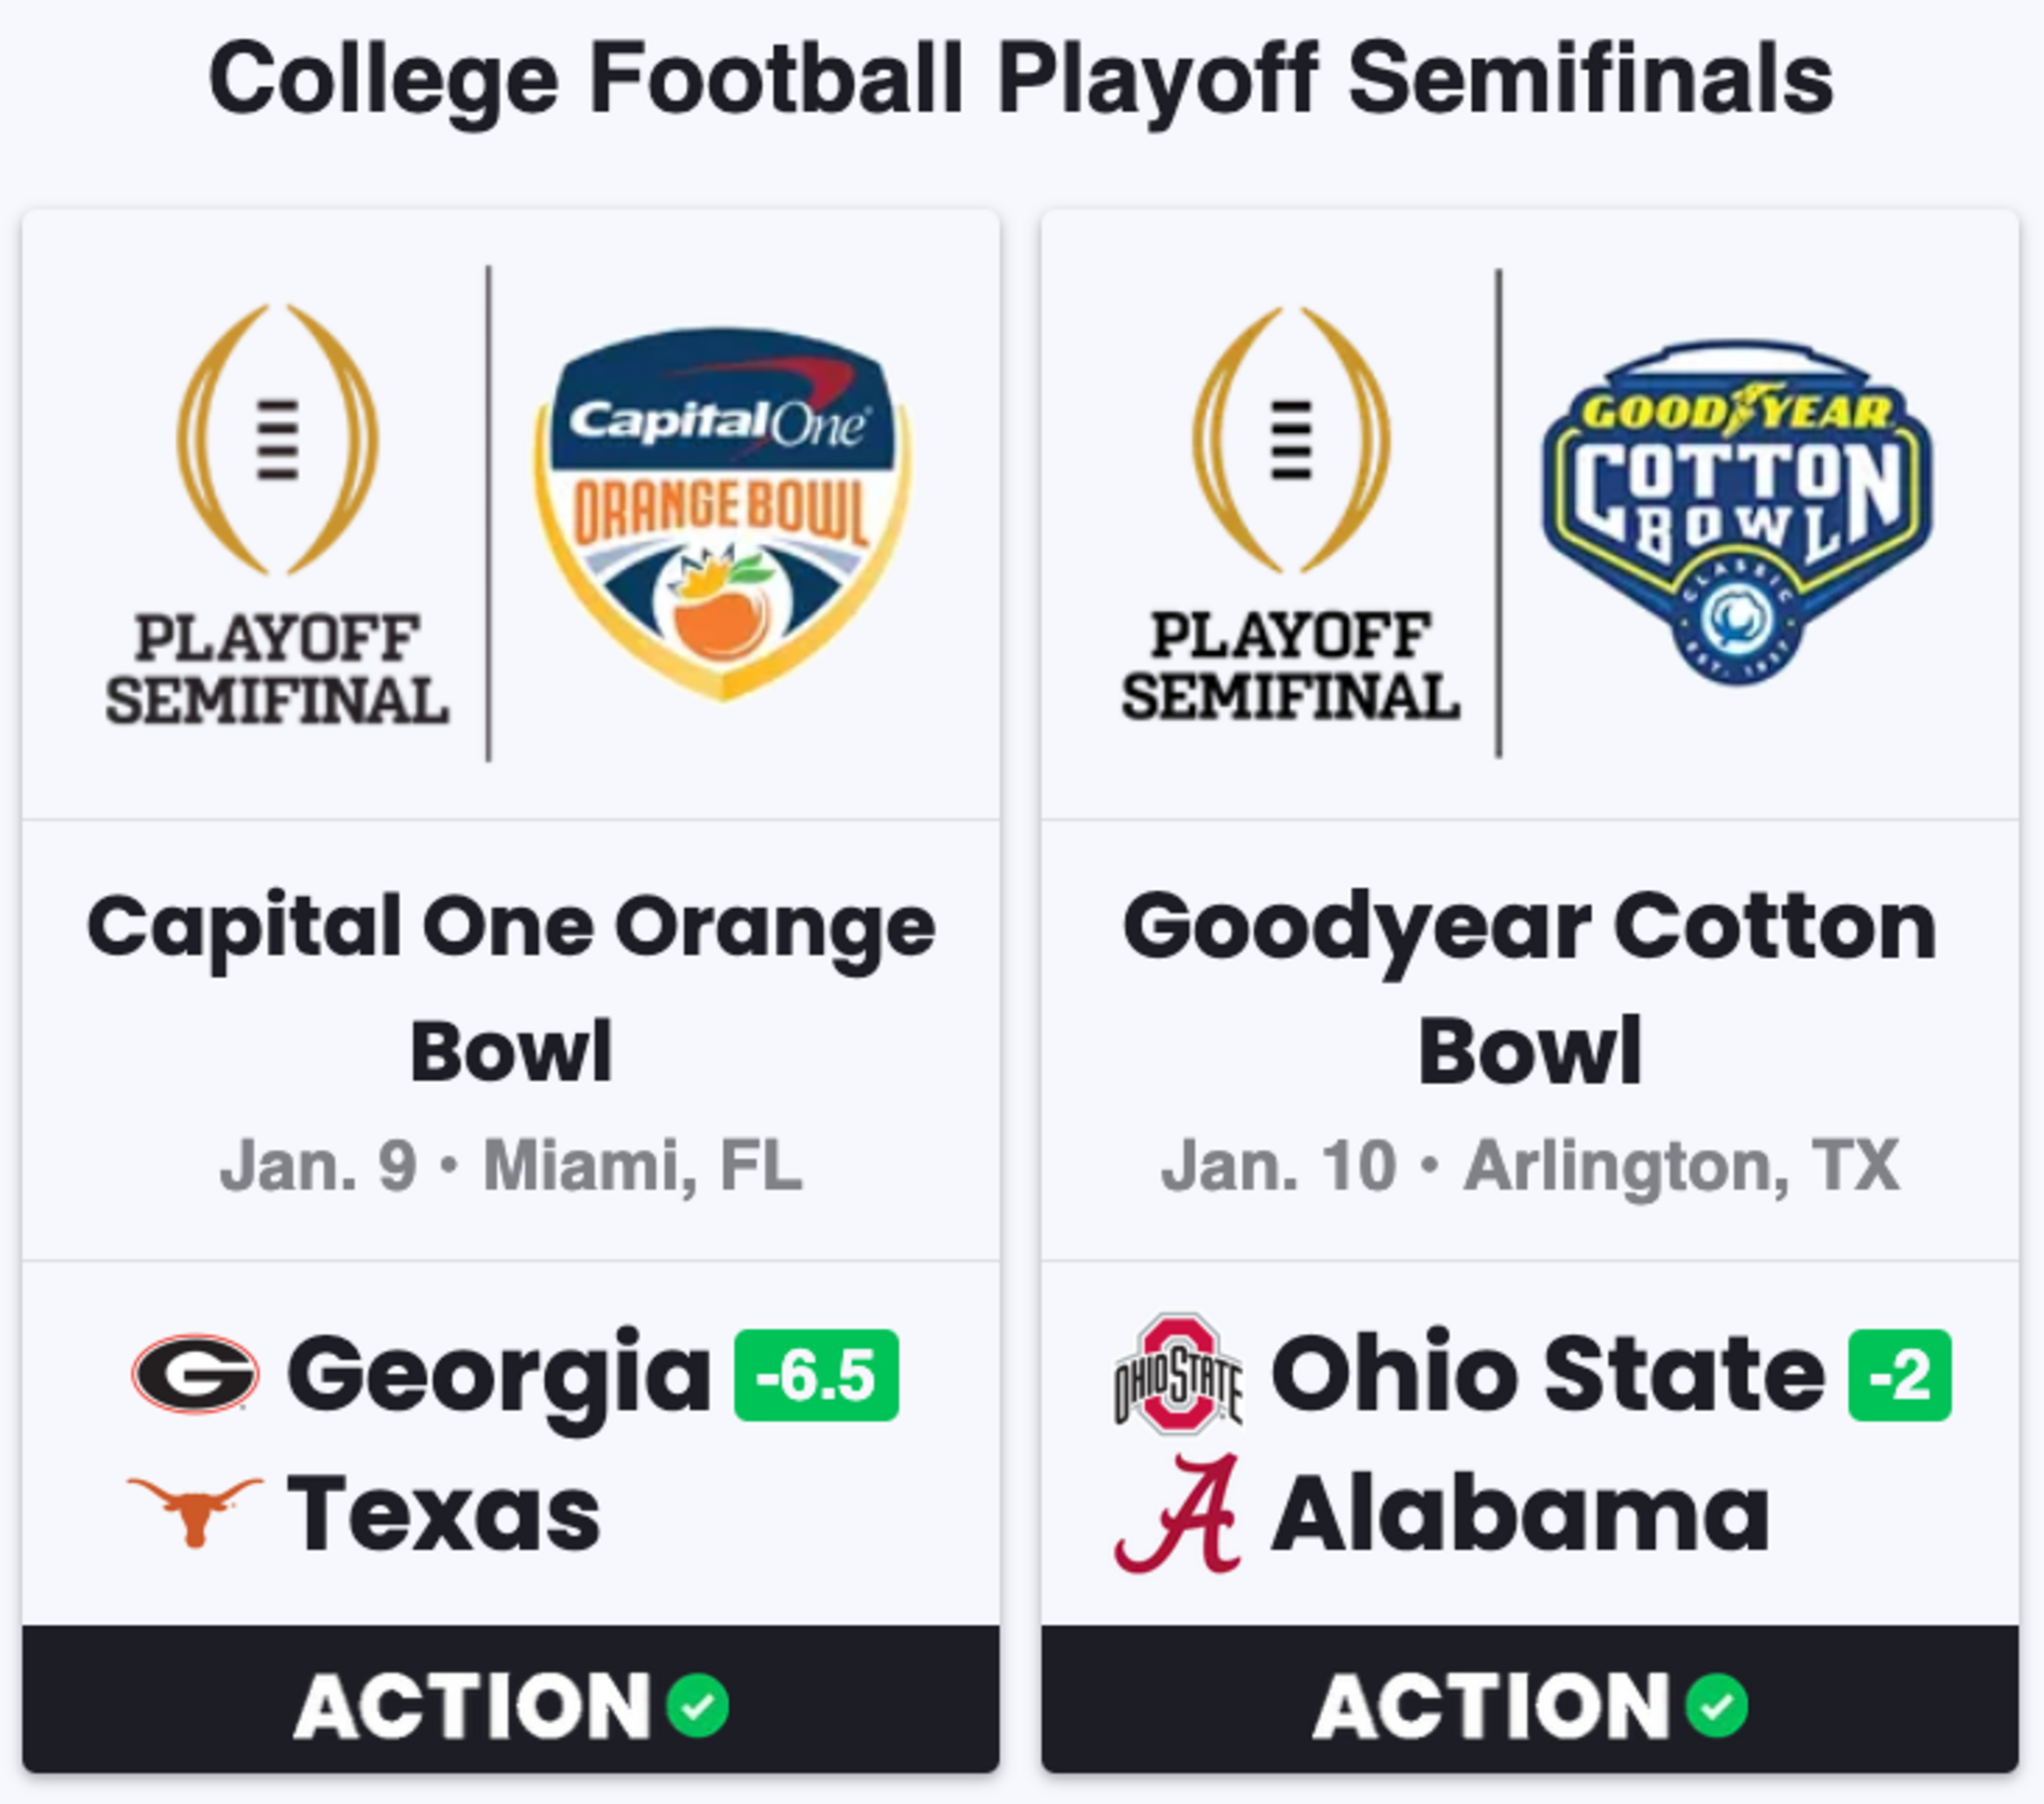This screenshot has height=1804, width=2044.
Task: Open the Goodyear Cotton Bowl title
Action: [x=1530, y=988]
